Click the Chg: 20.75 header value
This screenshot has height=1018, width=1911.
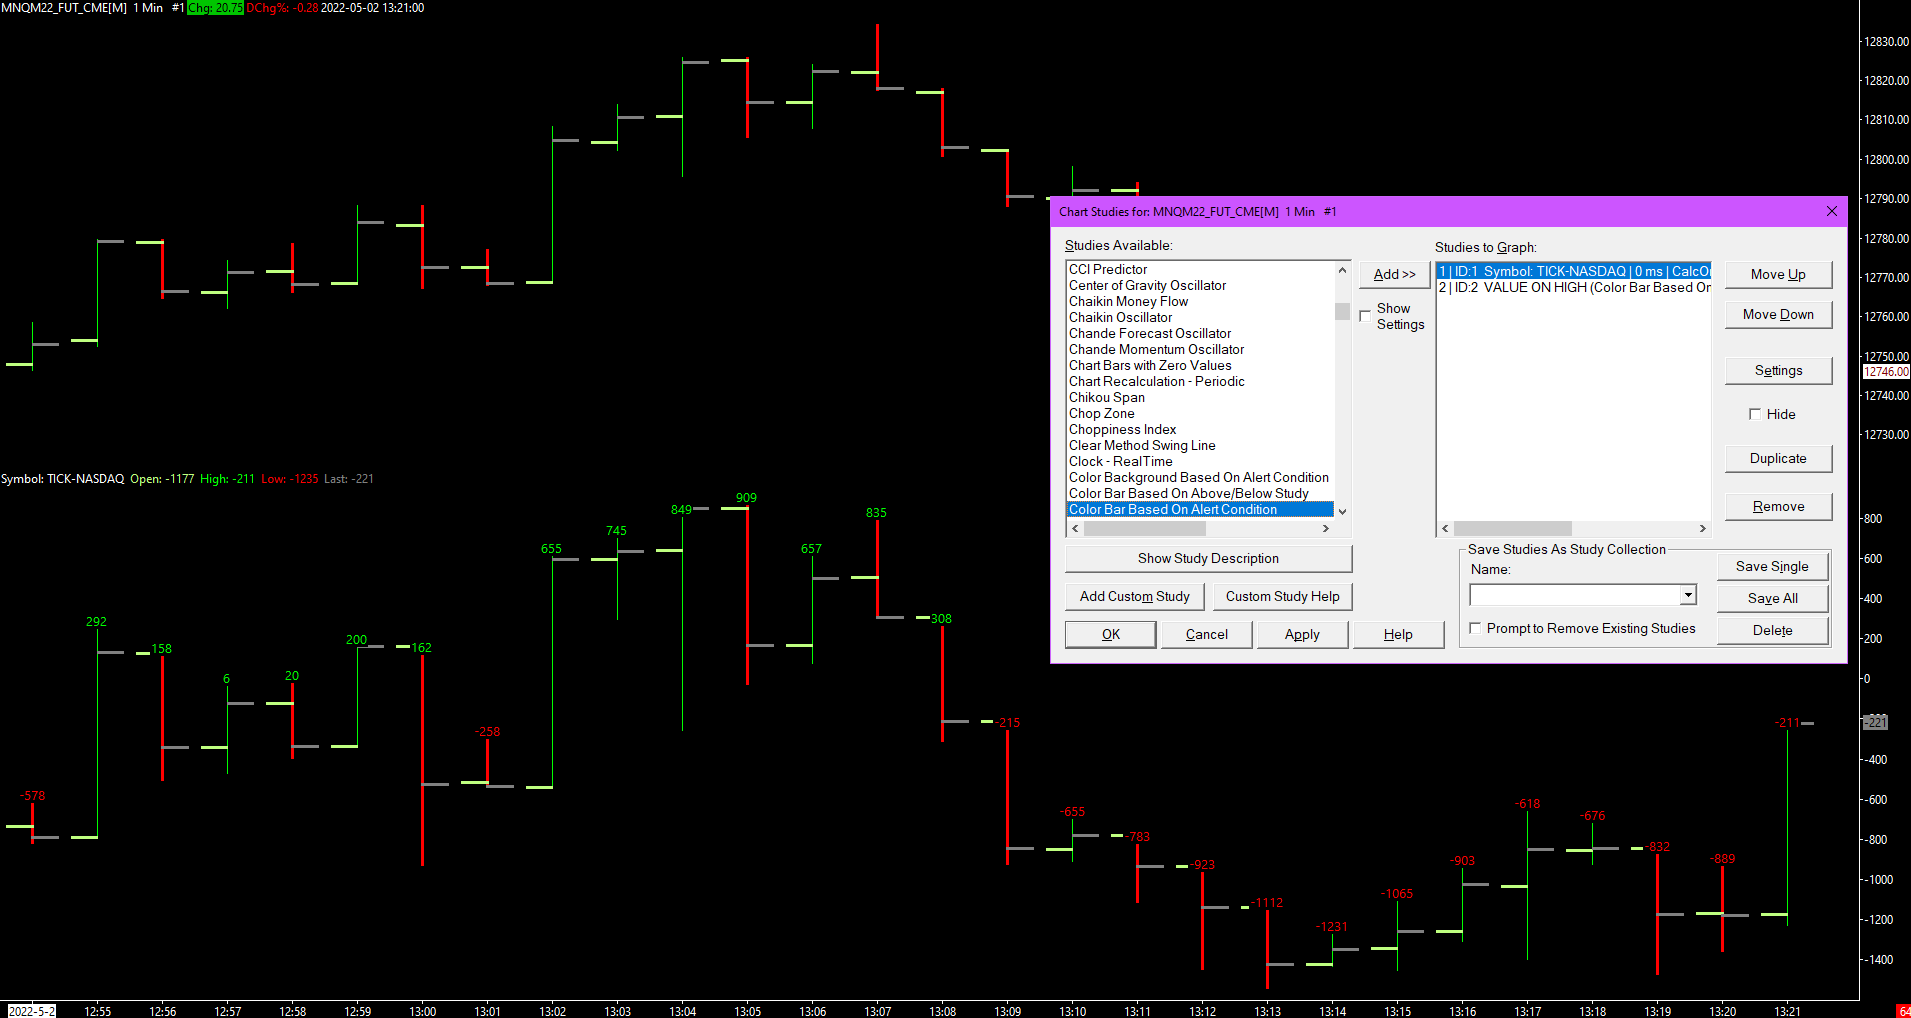(x=215, y=8)
